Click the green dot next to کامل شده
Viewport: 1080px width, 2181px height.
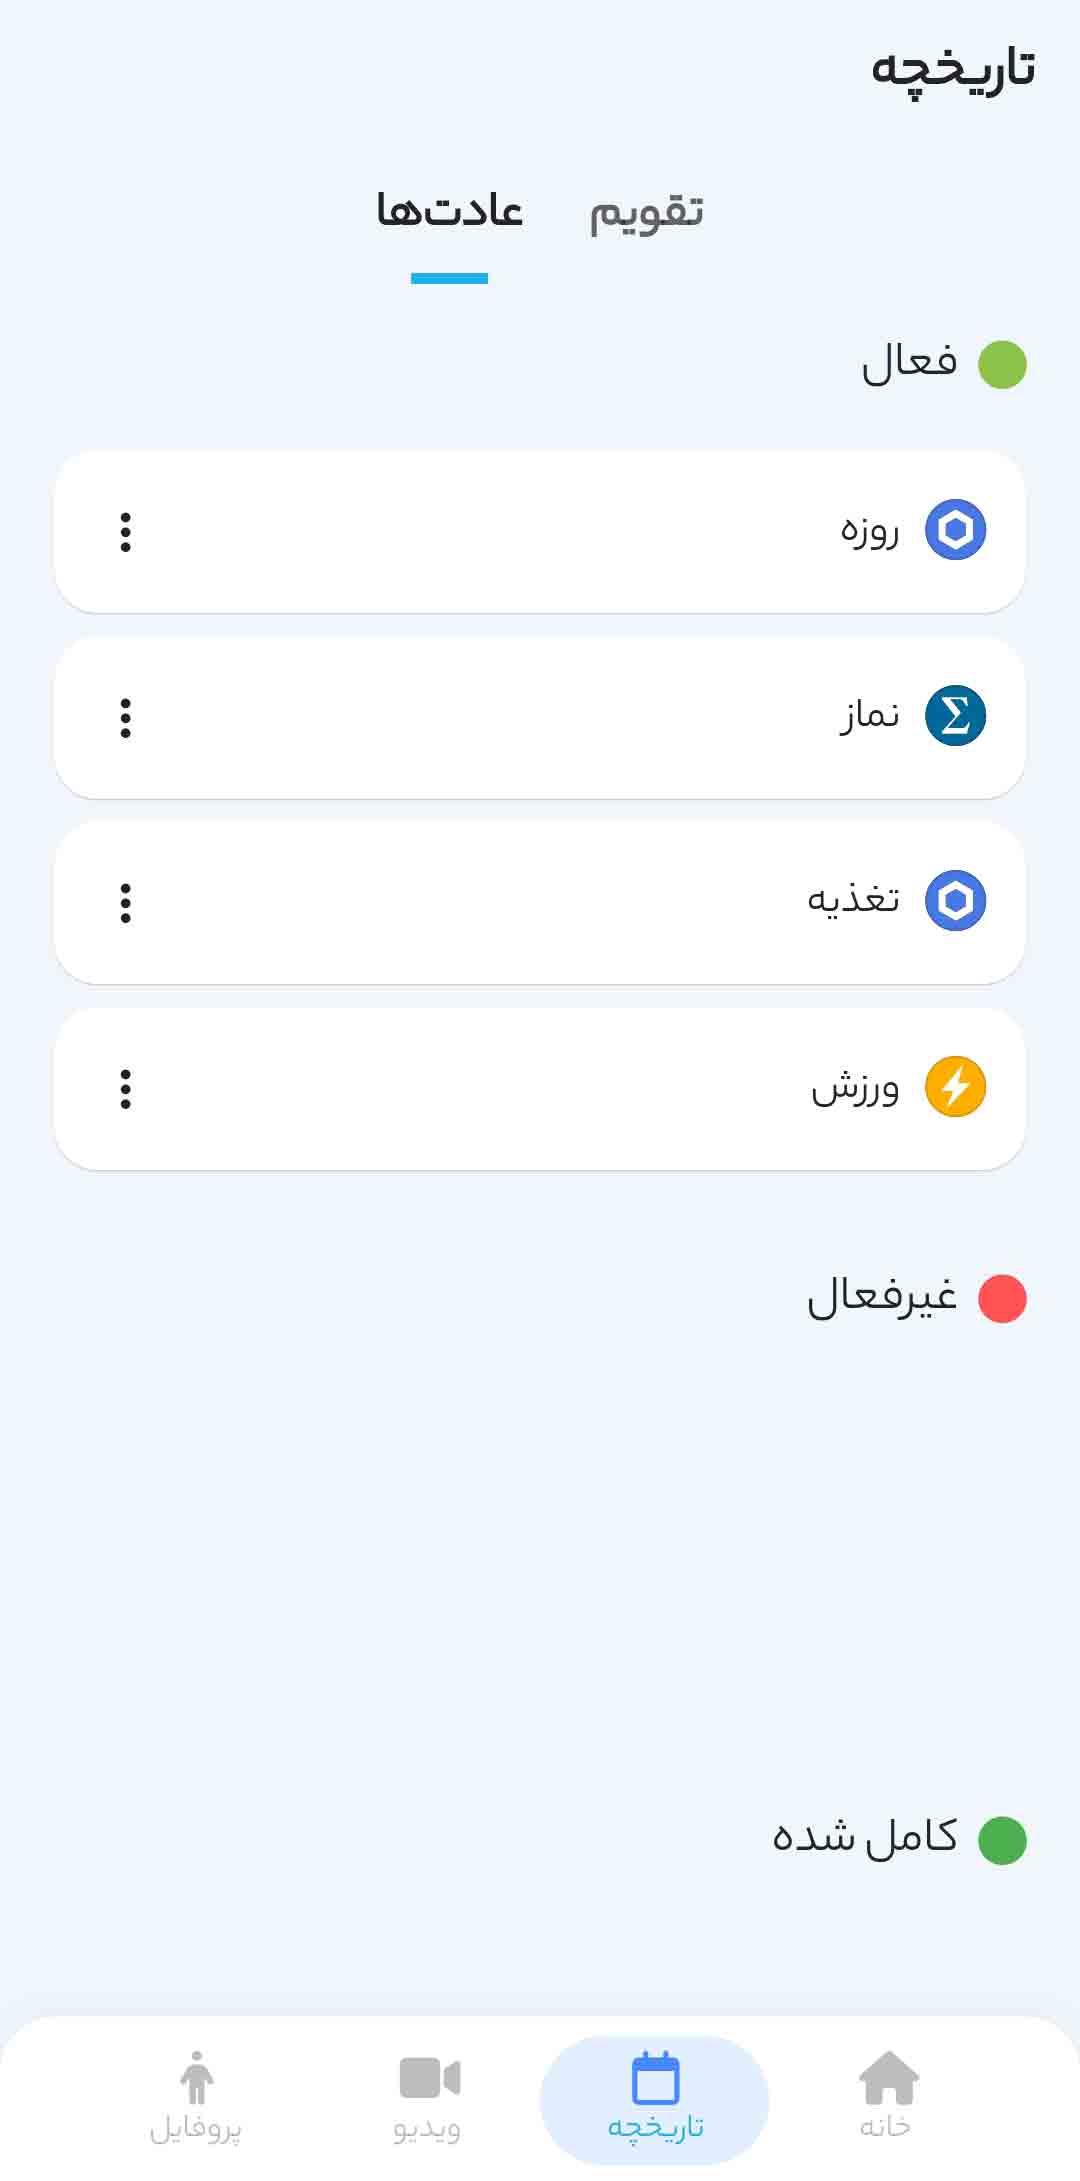click(x=1002, y=1840)
